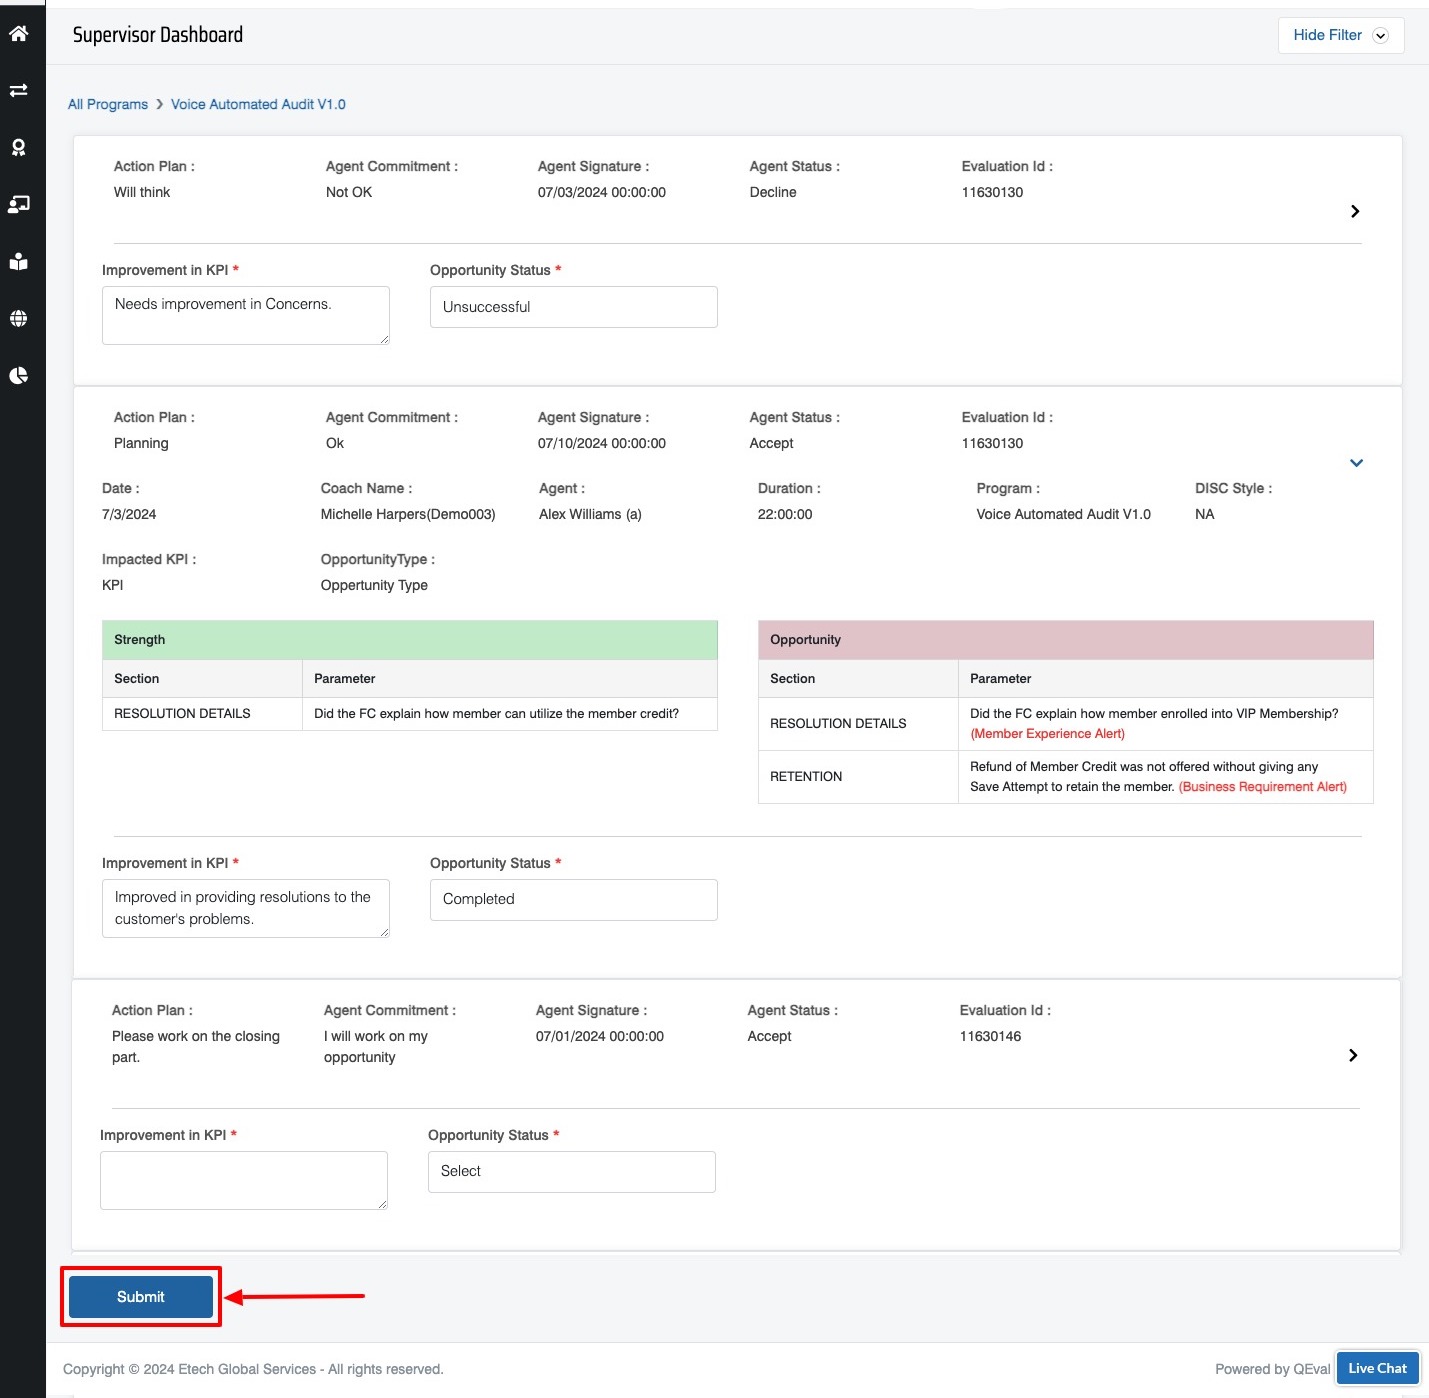Select the coaching presenter sidebar icon
This screenshot has width=1429, height=1398.
point(18,205)
